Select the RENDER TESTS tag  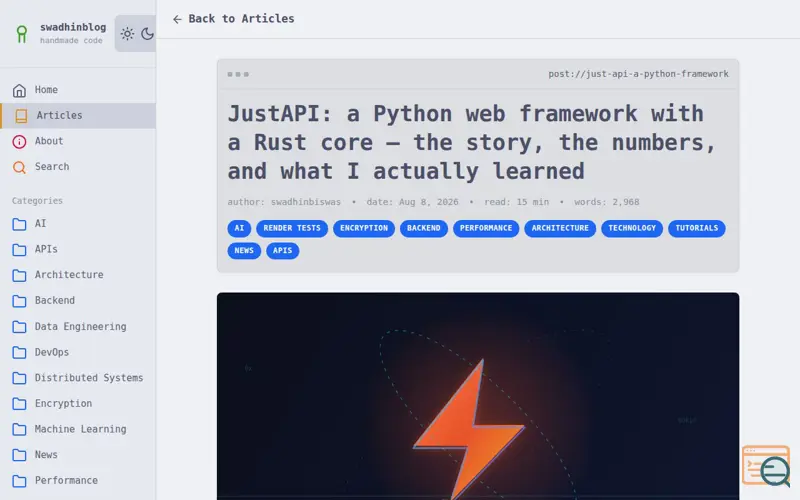[x=292, y=228]
